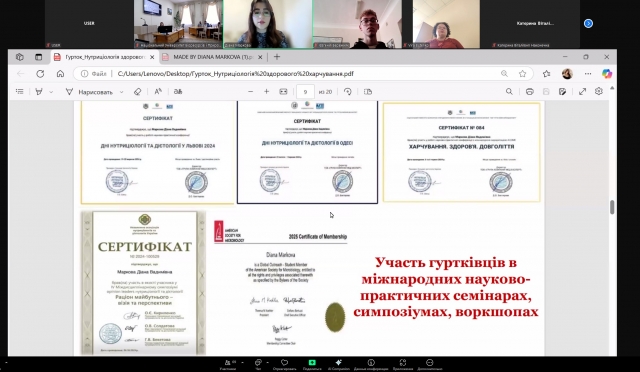Toggle full screen PDF view
Image resolution: width=640 pixels, height=372 pixels.
(x=582, y=91)
